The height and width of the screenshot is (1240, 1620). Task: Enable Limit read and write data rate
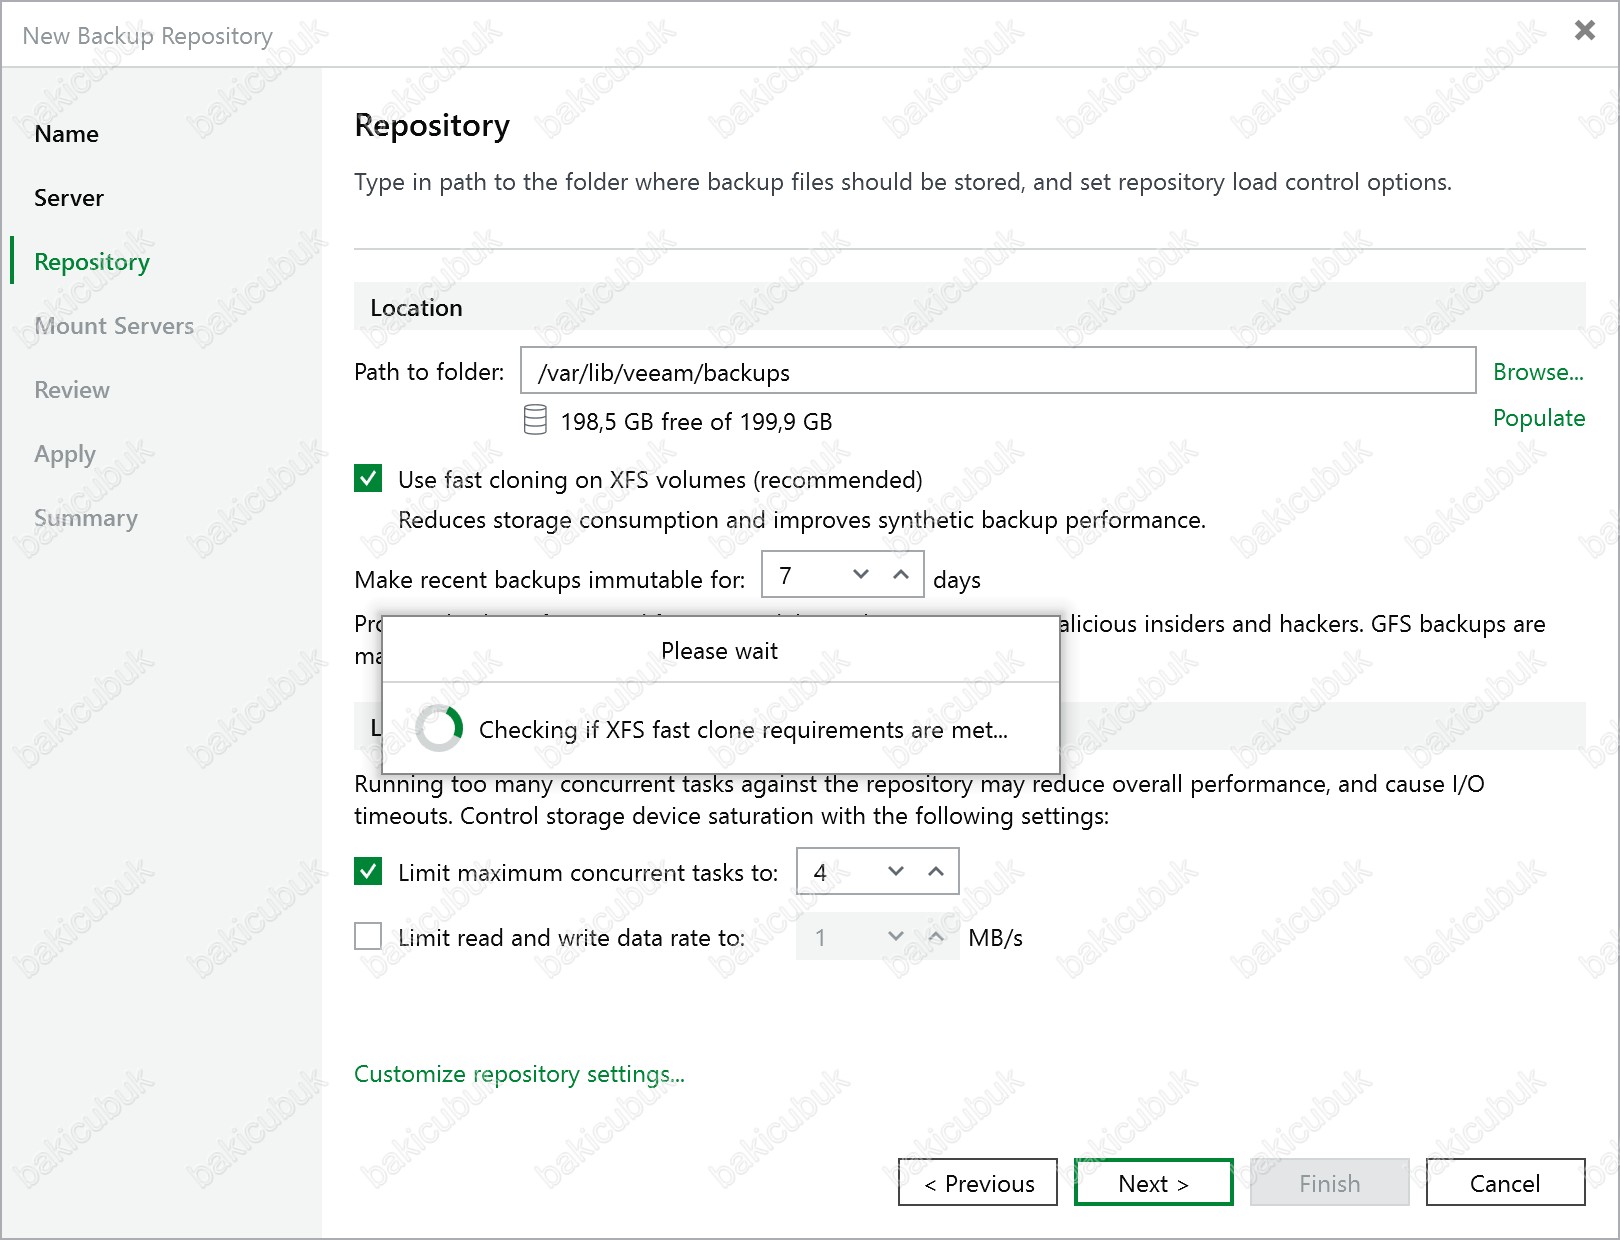click(368, 936)
